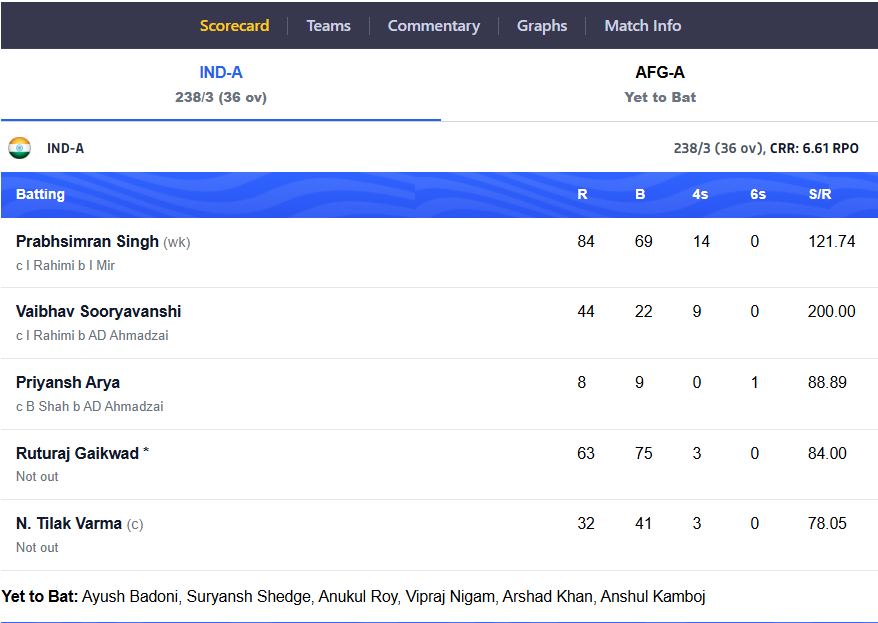Click the 6s column header
The height and width of the screenshot is (623, 878).
coord(758,194)
